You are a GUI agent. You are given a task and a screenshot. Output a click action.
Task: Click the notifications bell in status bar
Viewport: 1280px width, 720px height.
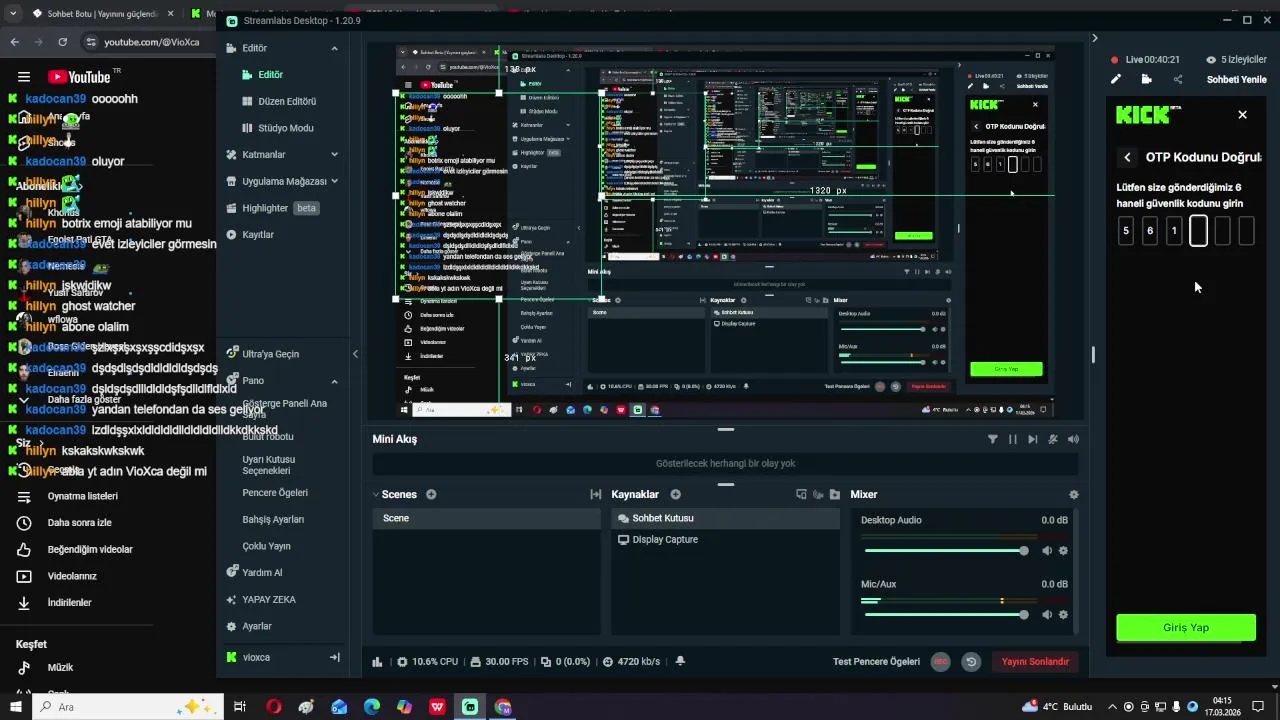click(680, 661)
